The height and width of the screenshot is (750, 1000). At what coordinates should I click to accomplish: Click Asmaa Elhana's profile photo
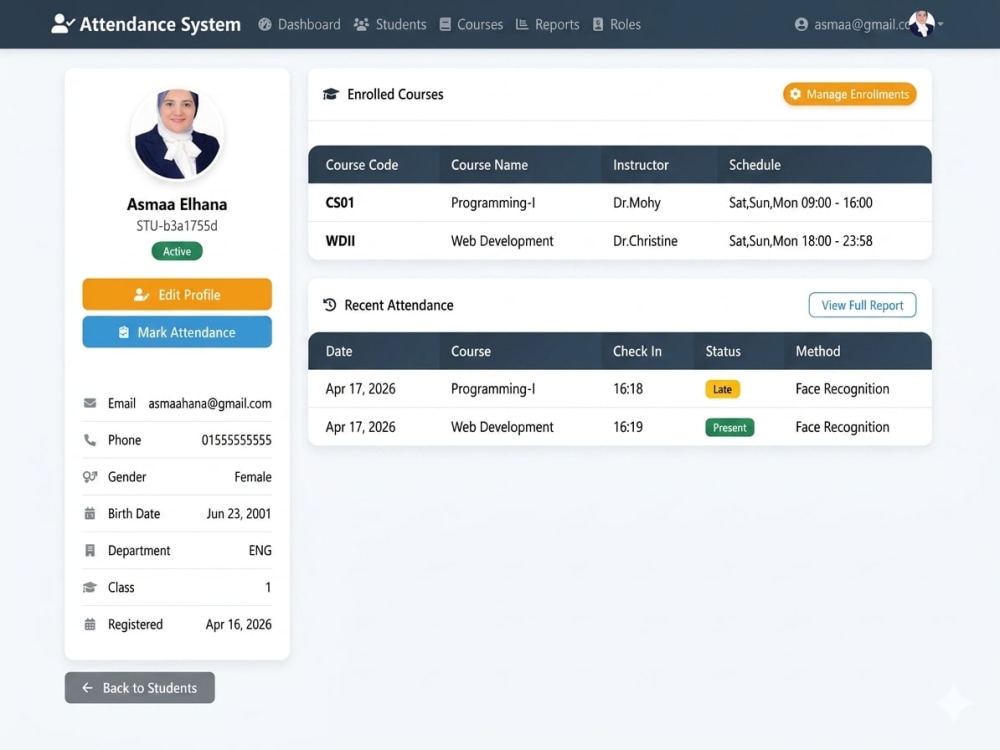[x=177, y=134]
